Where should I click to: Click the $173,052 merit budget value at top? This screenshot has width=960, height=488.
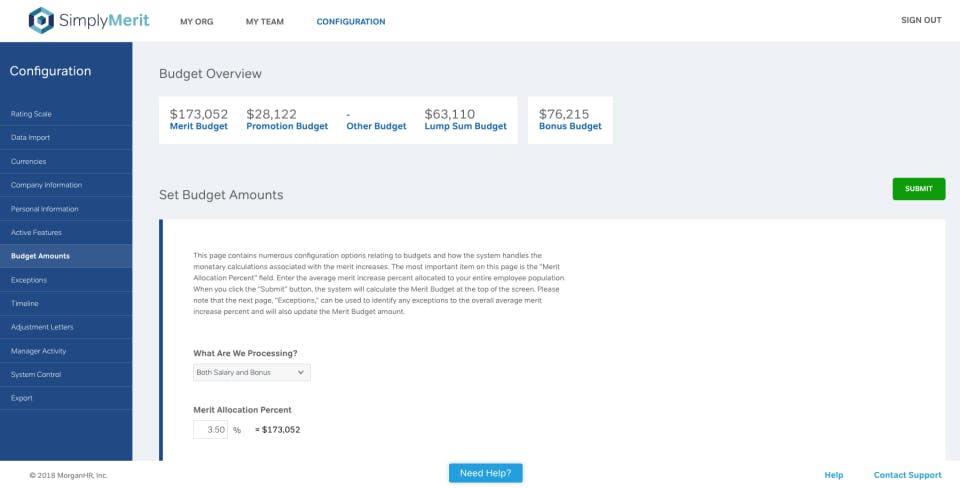point(199,114)
